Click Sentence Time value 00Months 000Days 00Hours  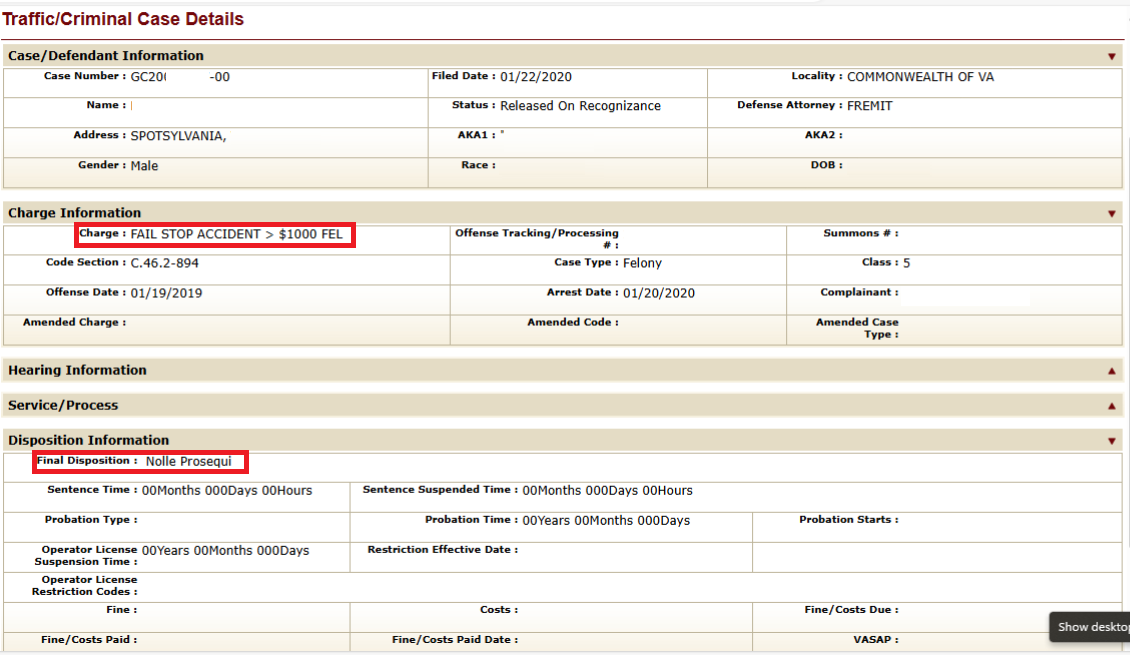(227, 491)
